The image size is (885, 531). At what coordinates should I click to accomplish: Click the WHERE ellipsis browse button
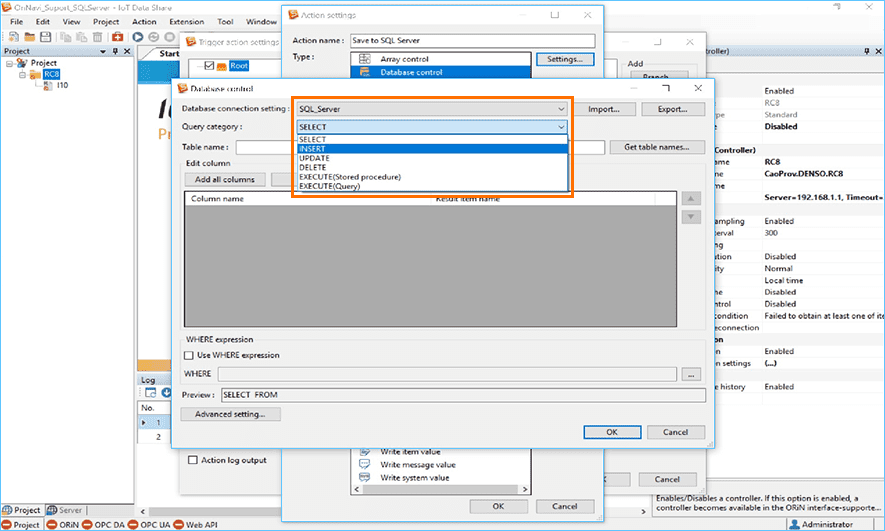point(691,374)
